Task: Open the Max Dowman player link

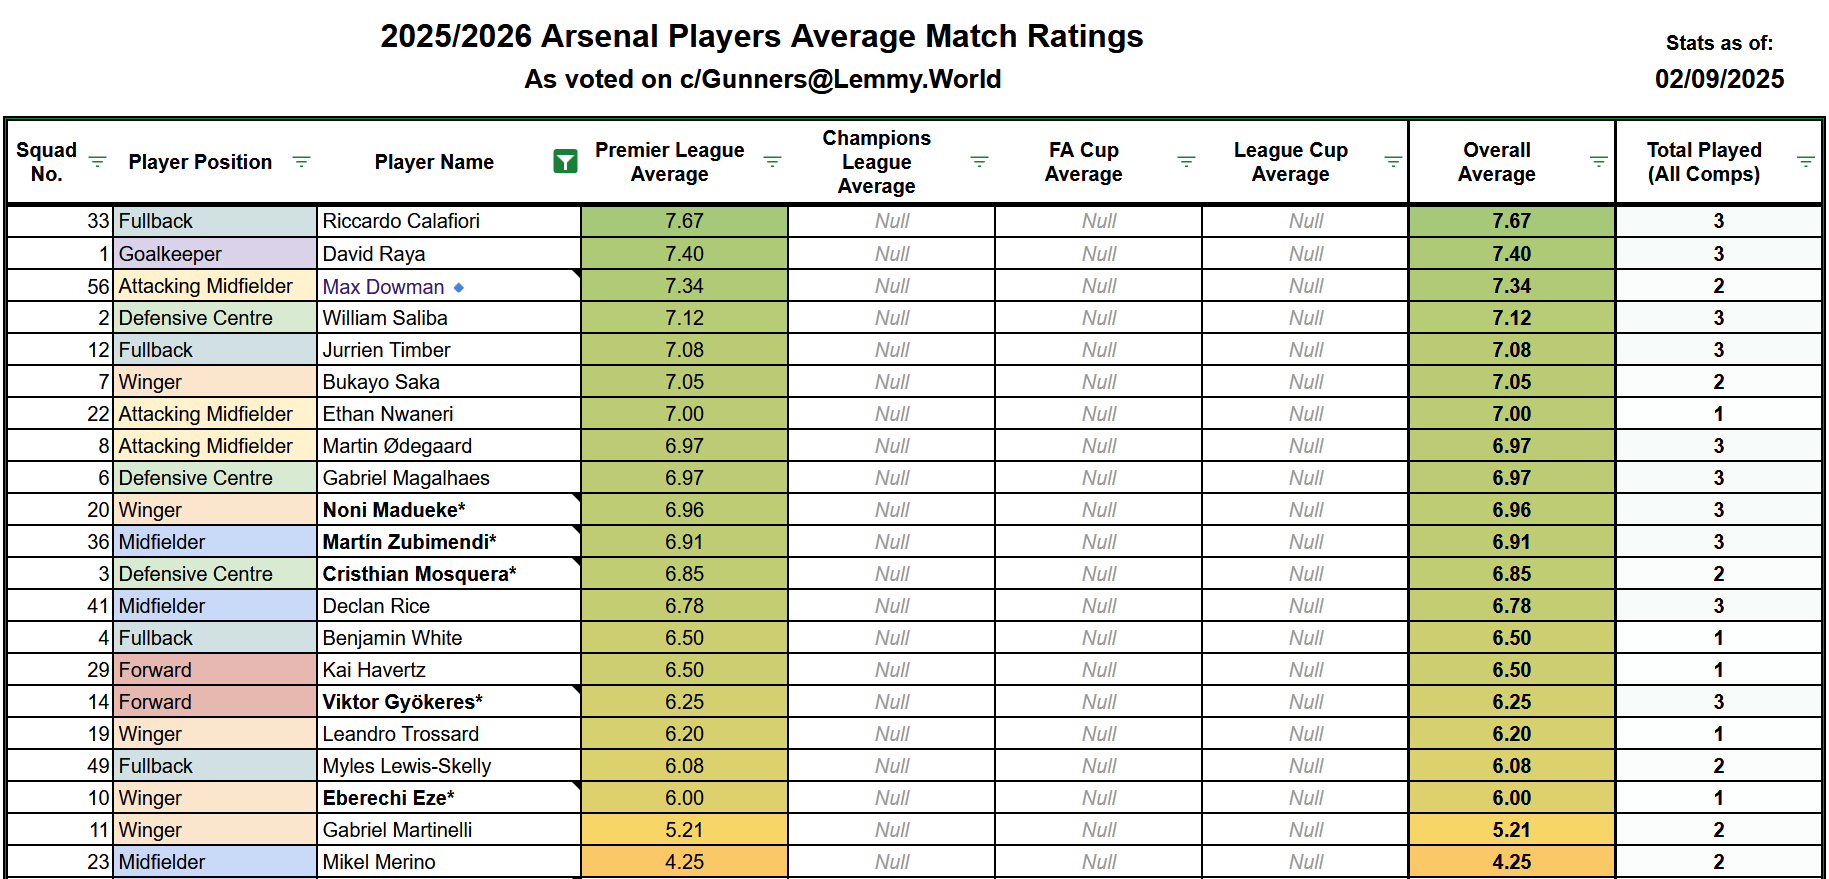Action: [383, 287]
